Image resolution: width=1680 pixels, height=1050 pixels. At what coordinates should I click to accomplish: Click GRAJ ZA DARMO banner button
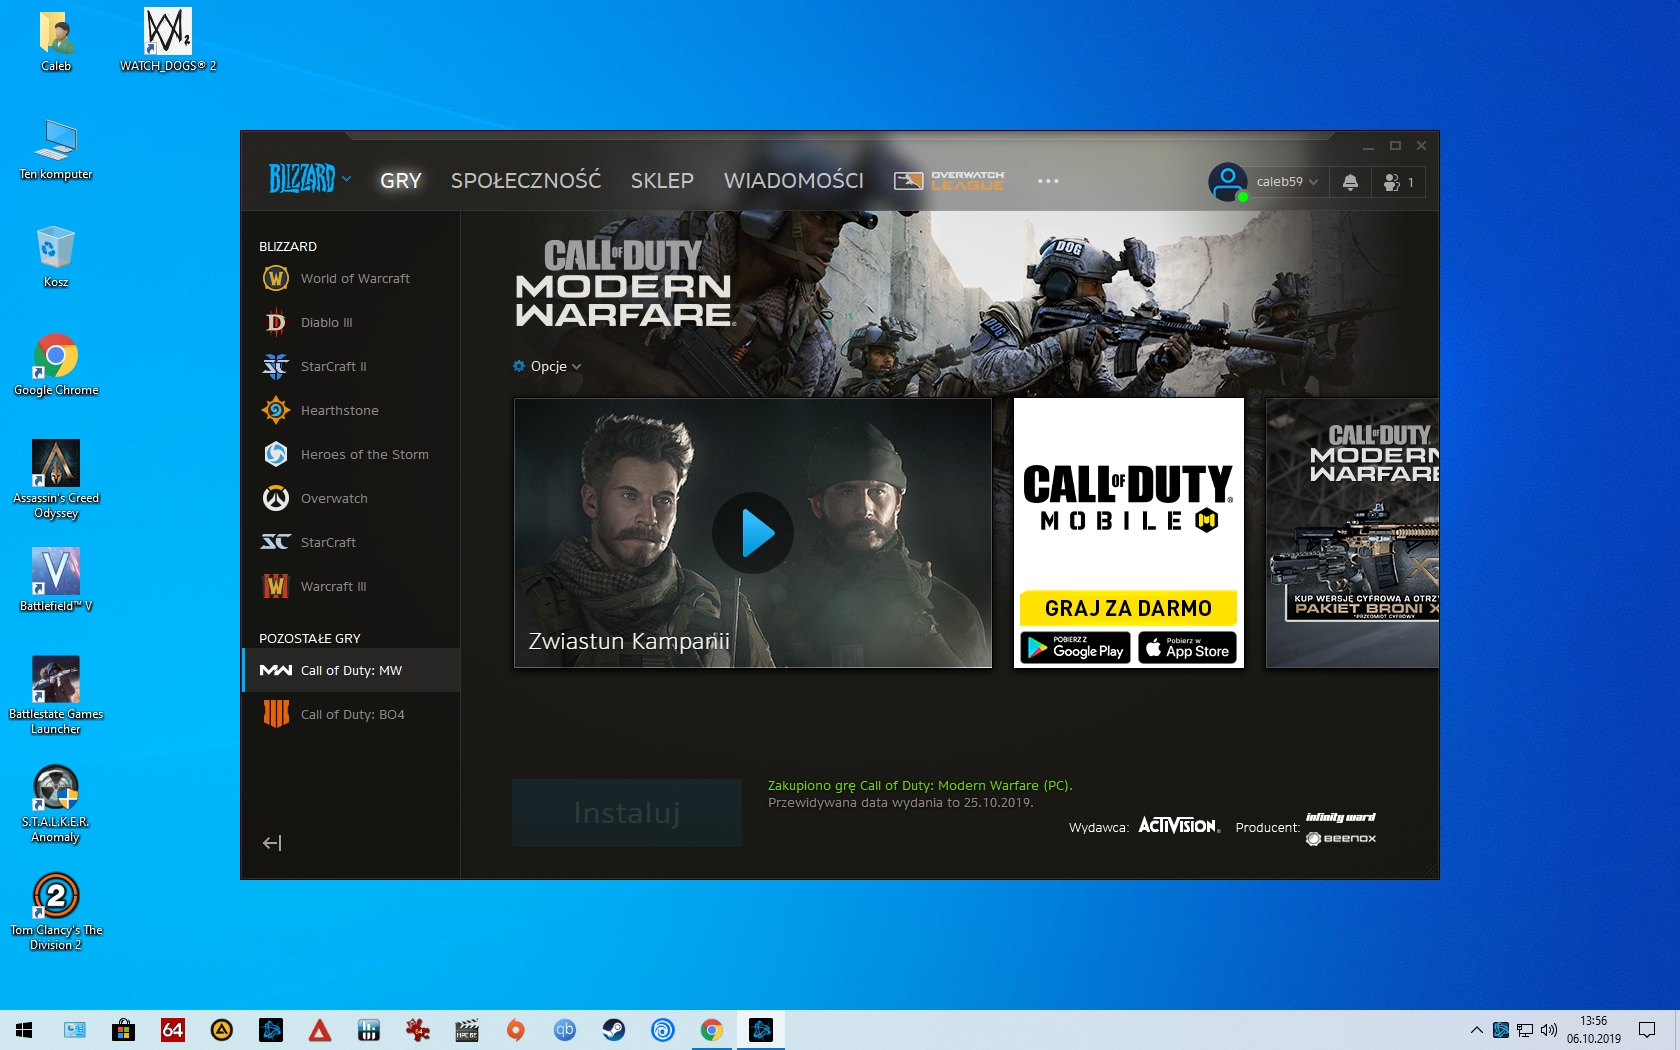coord(1128,608)
